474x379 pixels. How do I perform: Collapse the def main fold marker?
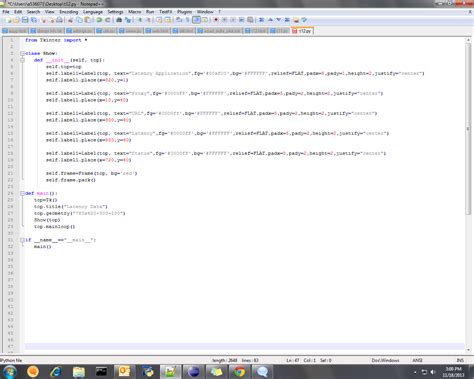22,193
